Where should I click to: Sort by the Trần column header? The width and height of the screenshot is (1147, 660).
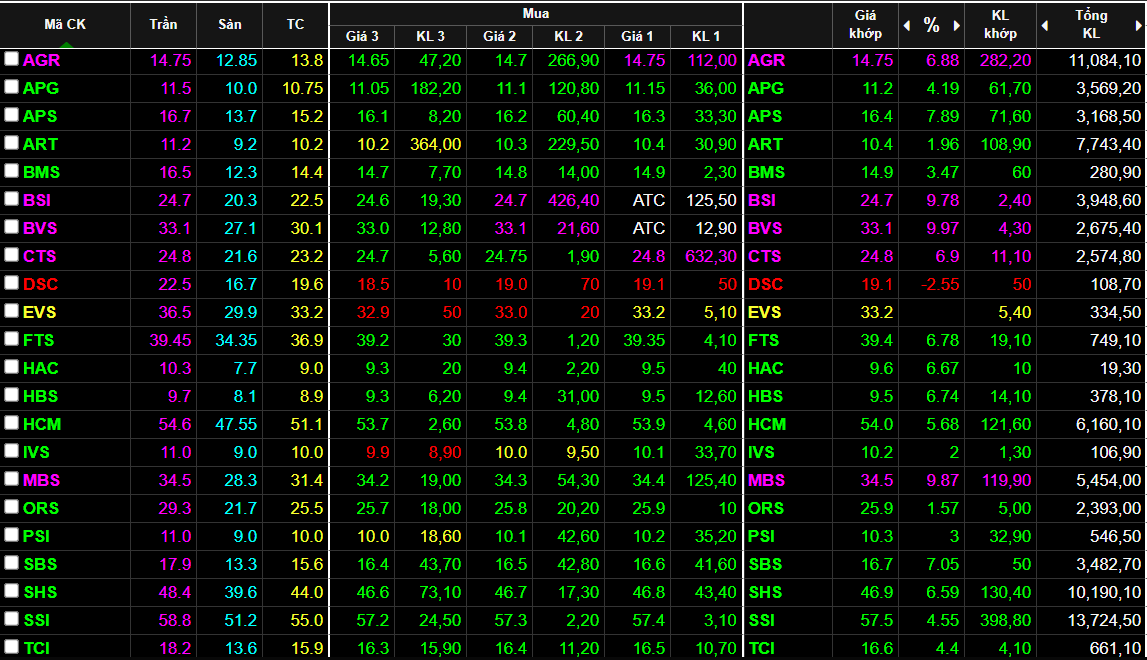tap(163, 24)
